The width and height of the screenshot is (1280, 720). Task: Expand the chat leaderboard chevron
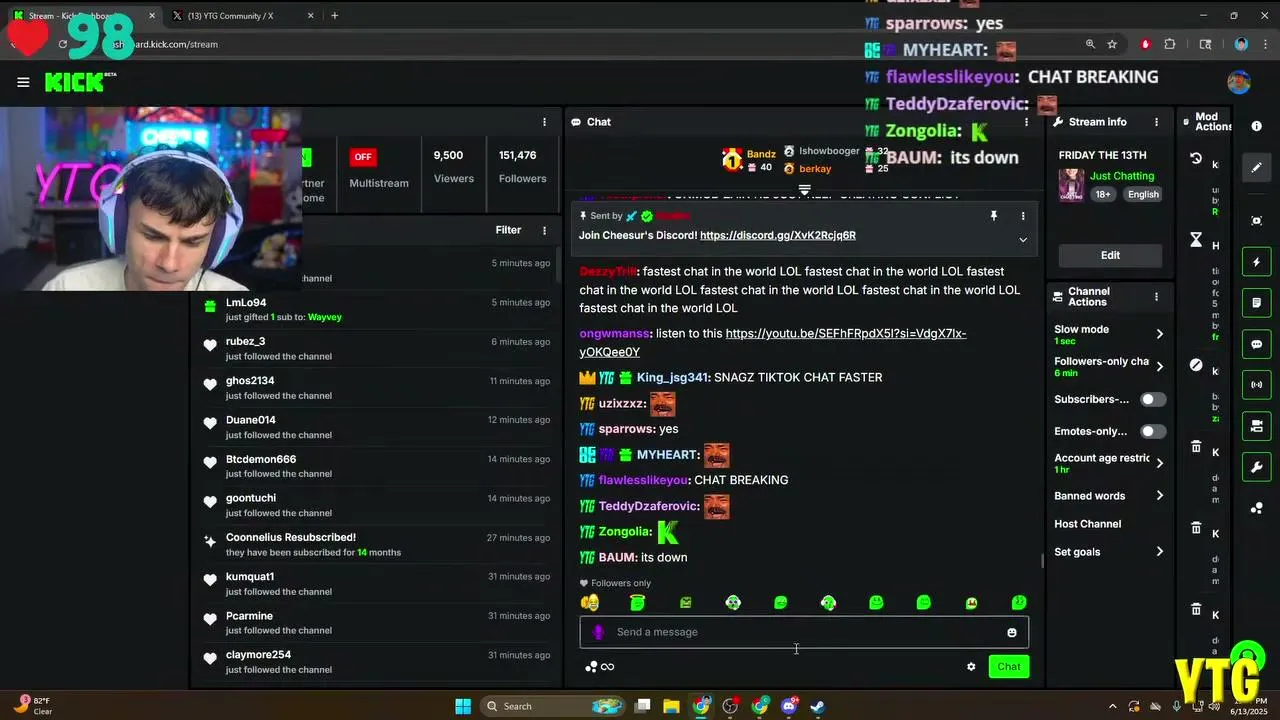tap(804, 189)
